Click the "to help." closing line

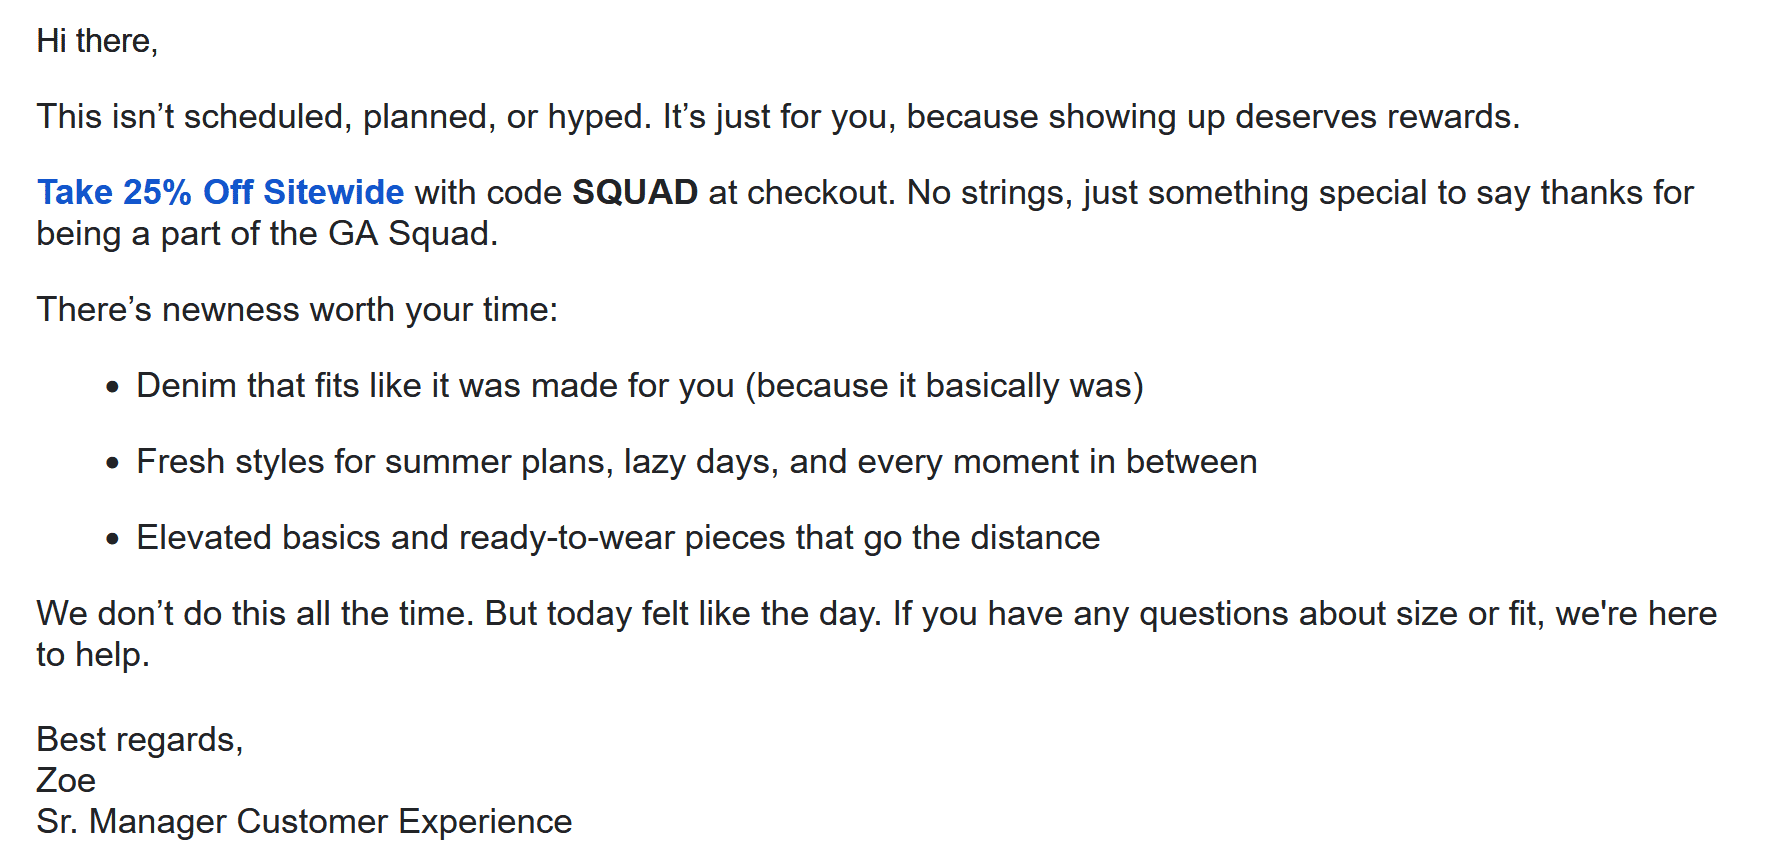[93, 655]
